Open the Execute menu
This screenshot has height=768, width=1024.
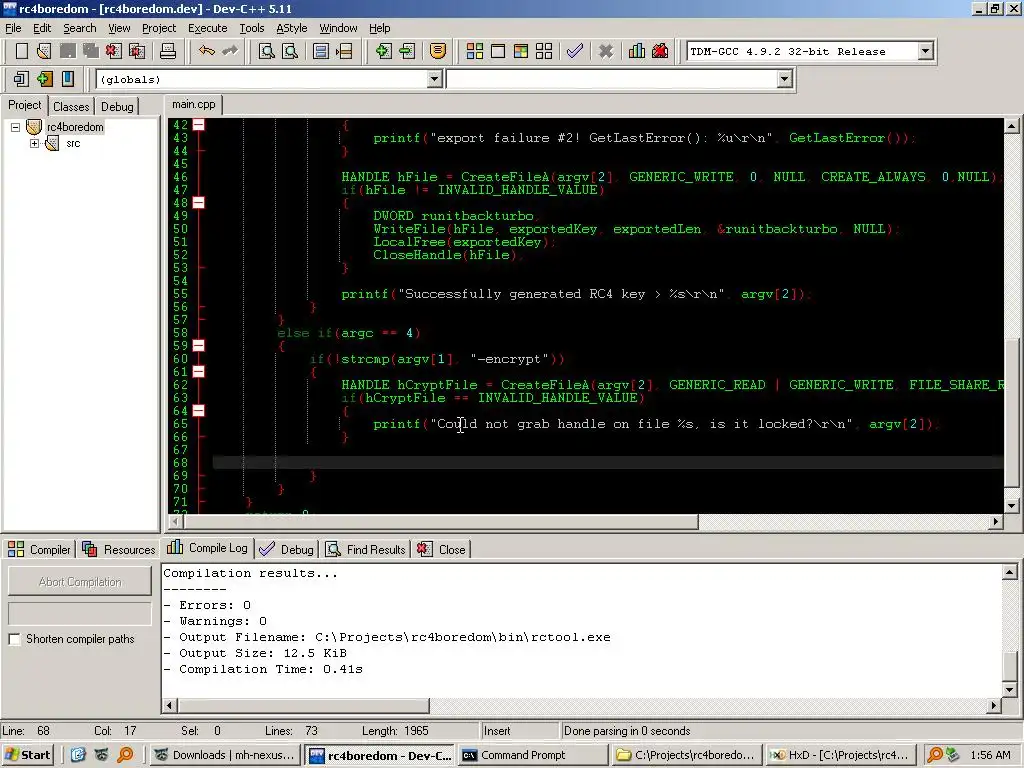(208, 28)
